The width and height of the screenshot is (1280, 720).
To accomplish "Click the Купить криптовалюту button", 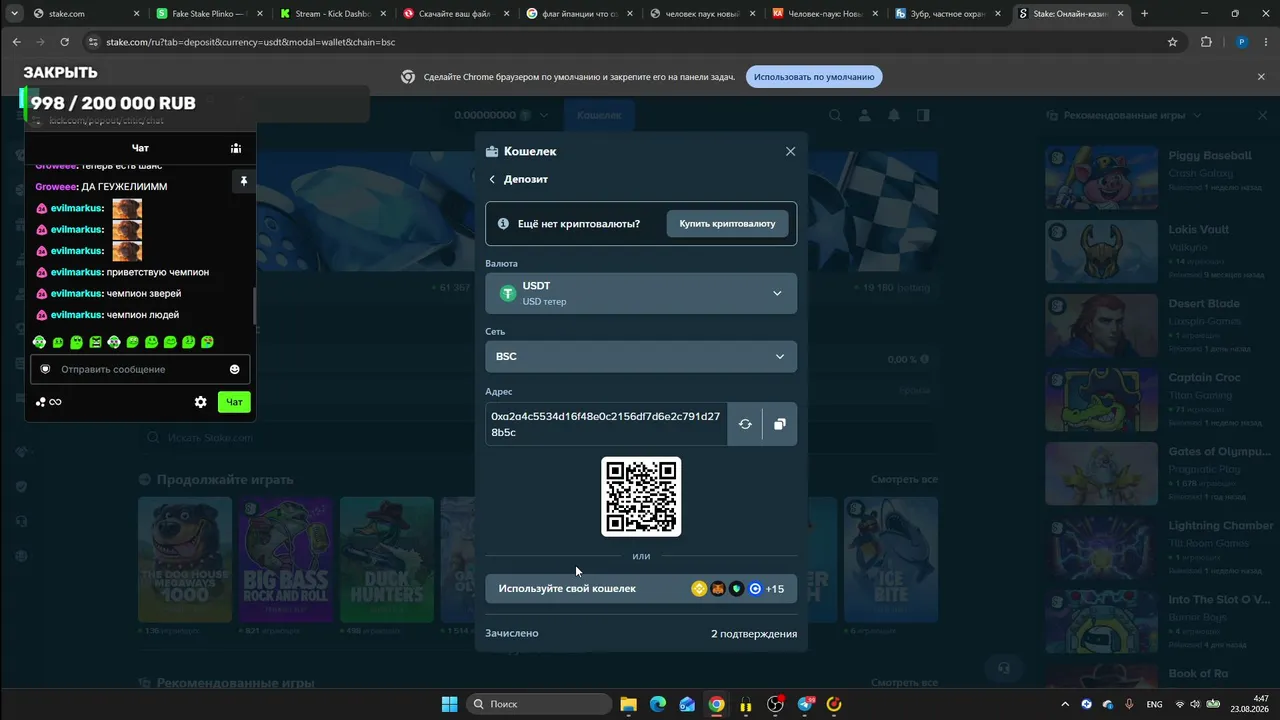I will [727, 224].
